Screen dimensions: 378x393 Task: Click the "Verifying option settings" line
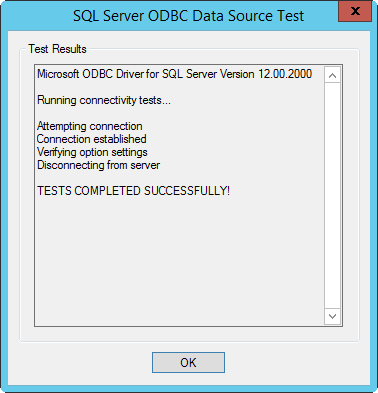[x=92, y=152]
